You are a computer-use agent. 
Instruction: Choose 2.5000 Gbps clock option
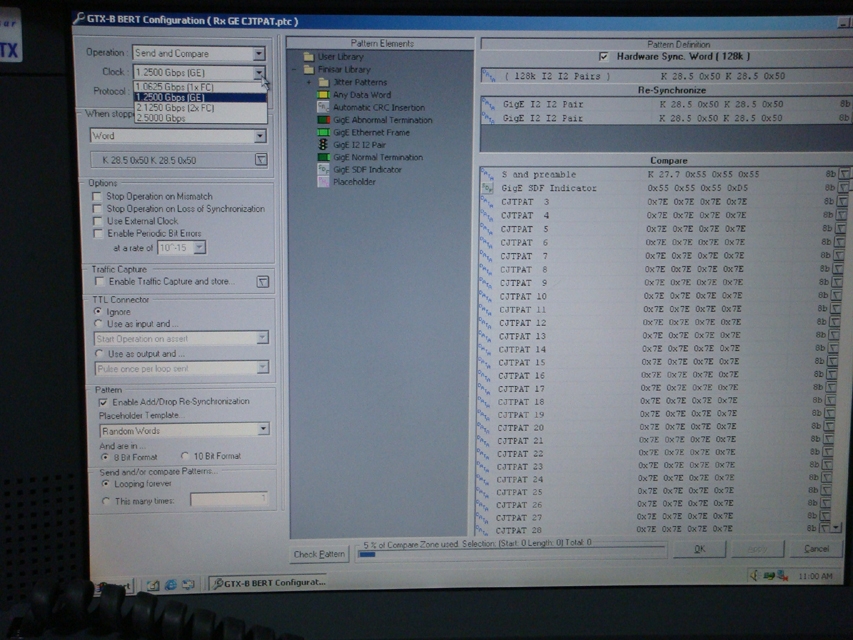point(200,118)
